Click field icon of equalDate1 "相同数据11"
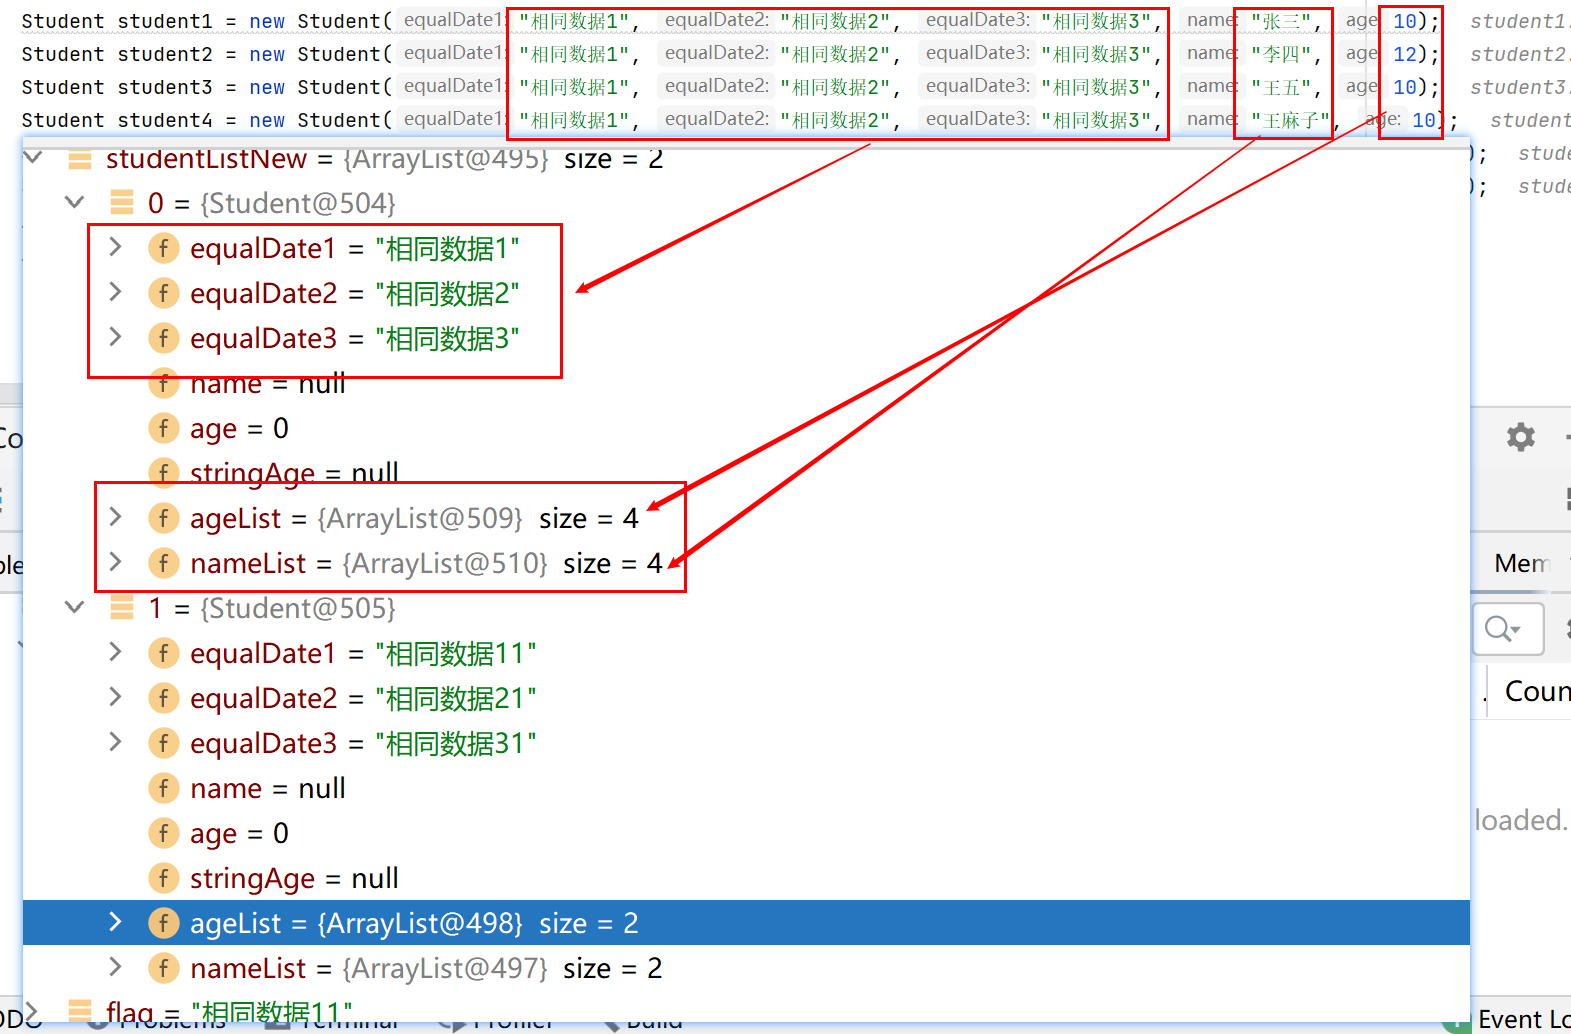Image resolution: width=1571 pixels, height=1034 pixels. pyautogui.click(x=163, y=653)
